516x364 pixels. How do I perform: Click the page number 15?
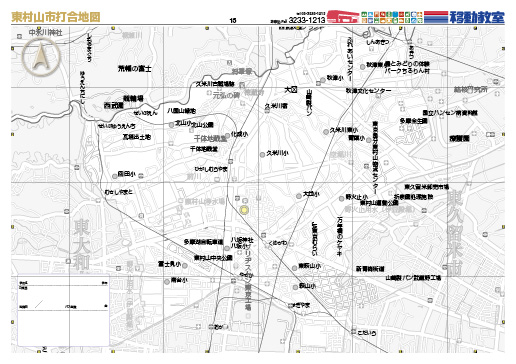pyautogui.click(x=233, y=21)
